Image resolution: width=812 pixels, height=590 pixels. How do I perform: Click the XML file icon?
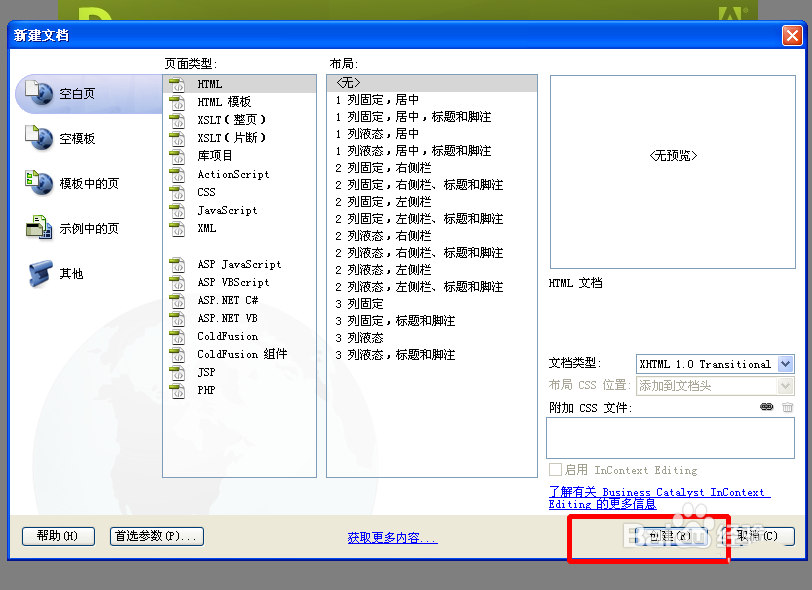click(x=177, y=228)
